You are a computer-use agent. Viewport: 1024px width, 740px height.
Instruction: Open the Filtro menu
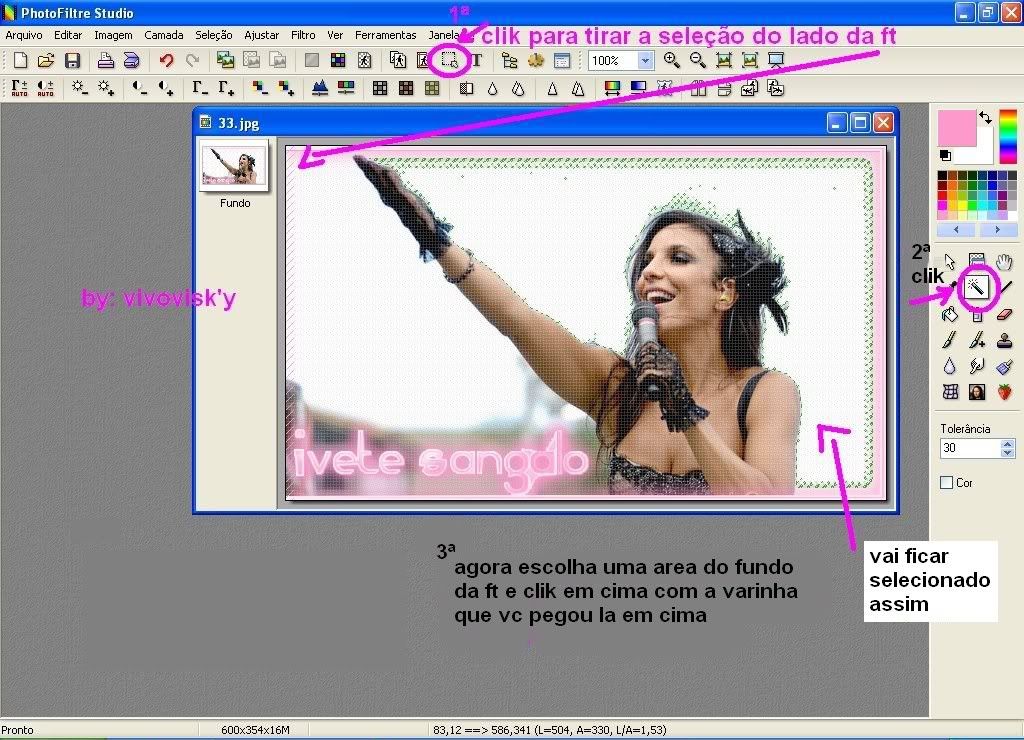[303, 35]
